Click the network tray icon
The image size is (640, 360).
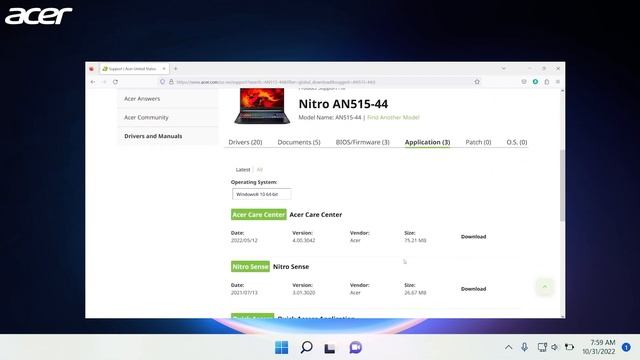coord(542,347)
